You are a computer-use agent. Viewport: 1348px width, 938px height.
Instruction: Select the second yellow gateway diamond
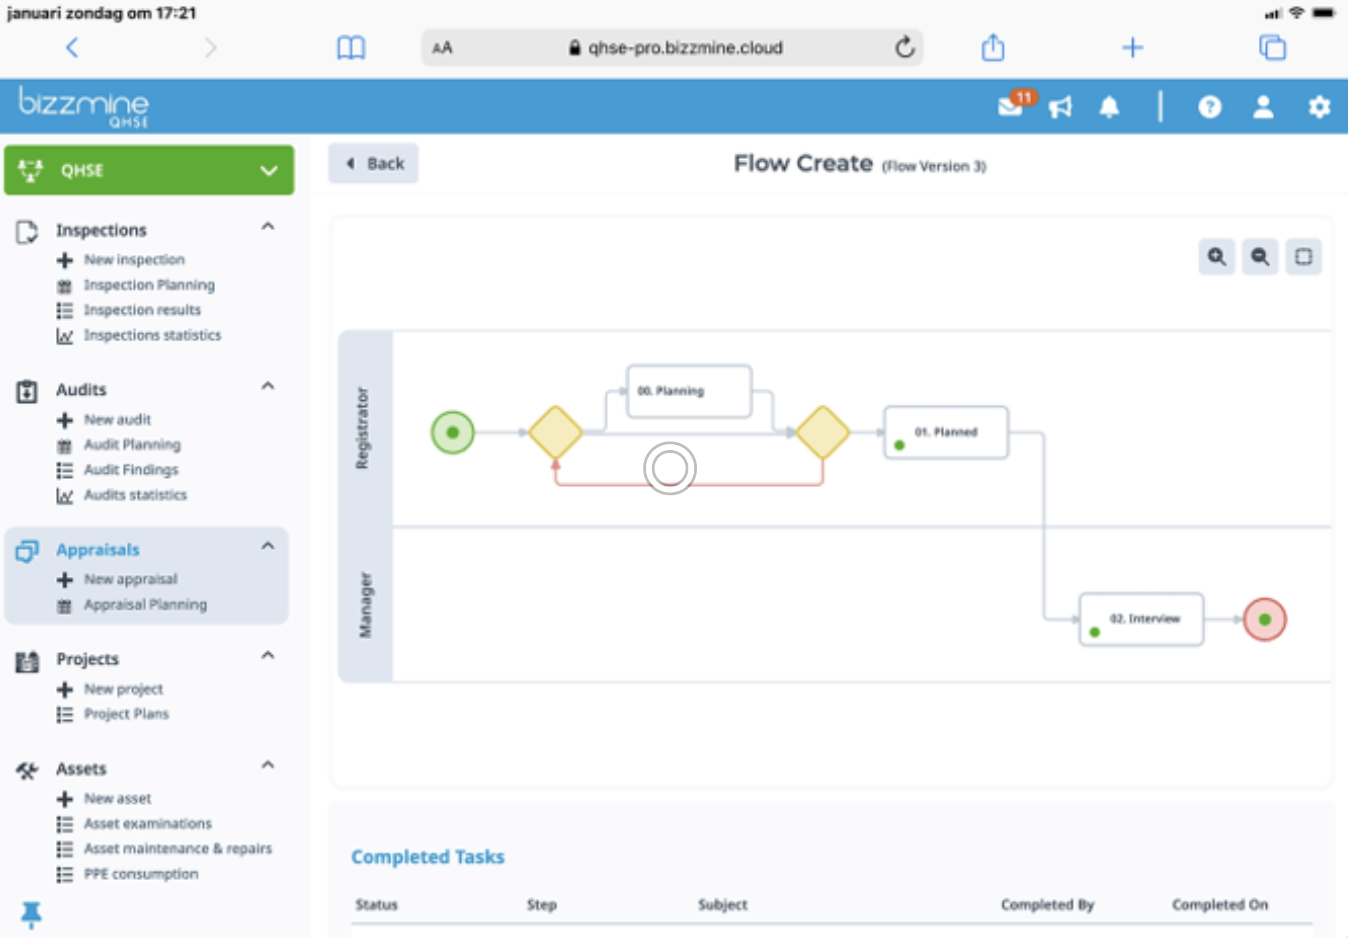pyautogui.click(x=823, y=433)
